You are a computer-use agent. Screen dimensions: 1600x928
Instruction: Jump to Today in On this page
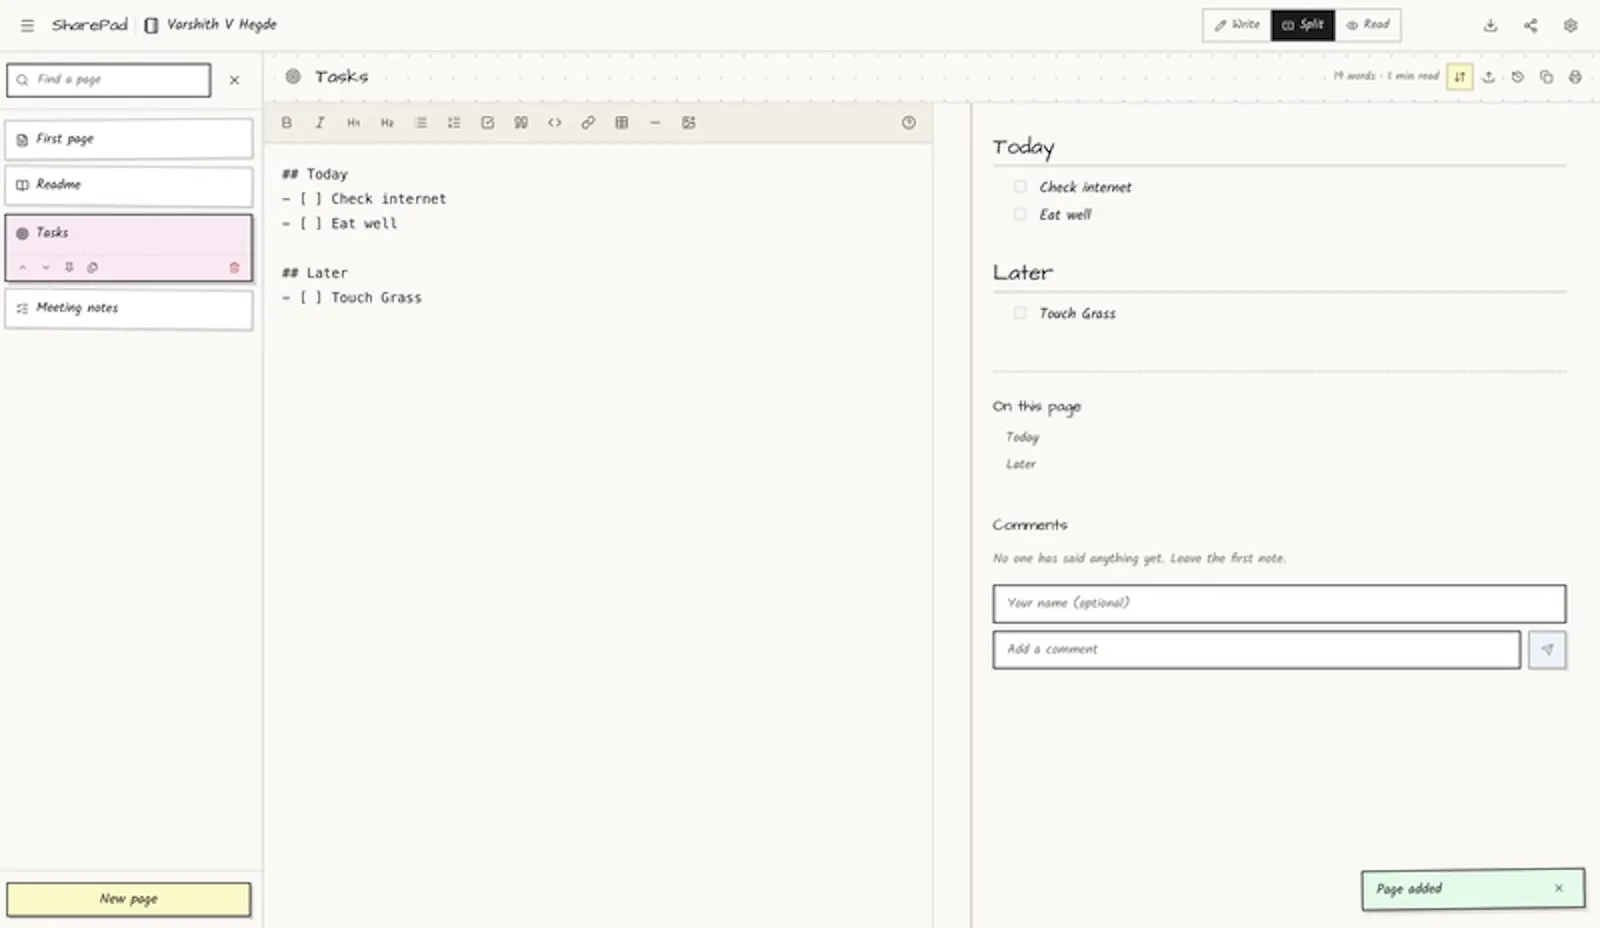point(1022,437)
